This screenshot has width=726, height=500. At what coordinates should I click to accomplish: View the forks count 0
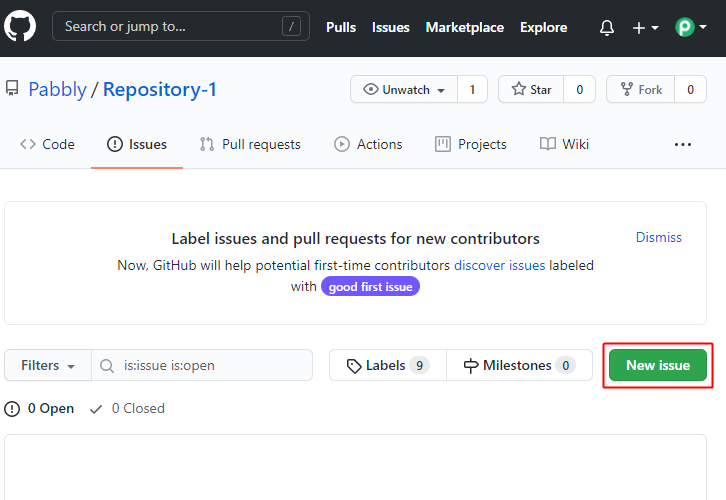tap(690, 89)
